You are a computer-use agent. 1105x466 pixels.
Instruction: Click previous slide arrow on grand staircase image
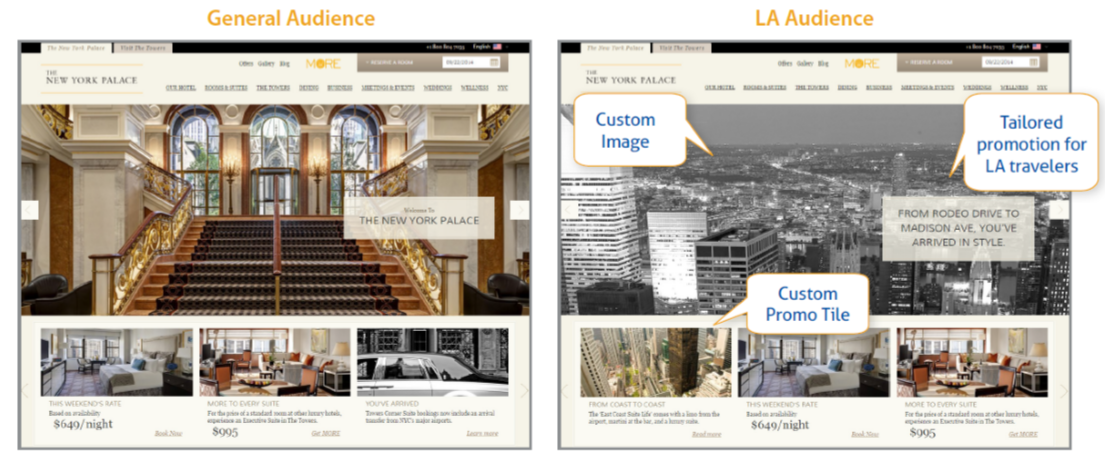pos(30,210)
